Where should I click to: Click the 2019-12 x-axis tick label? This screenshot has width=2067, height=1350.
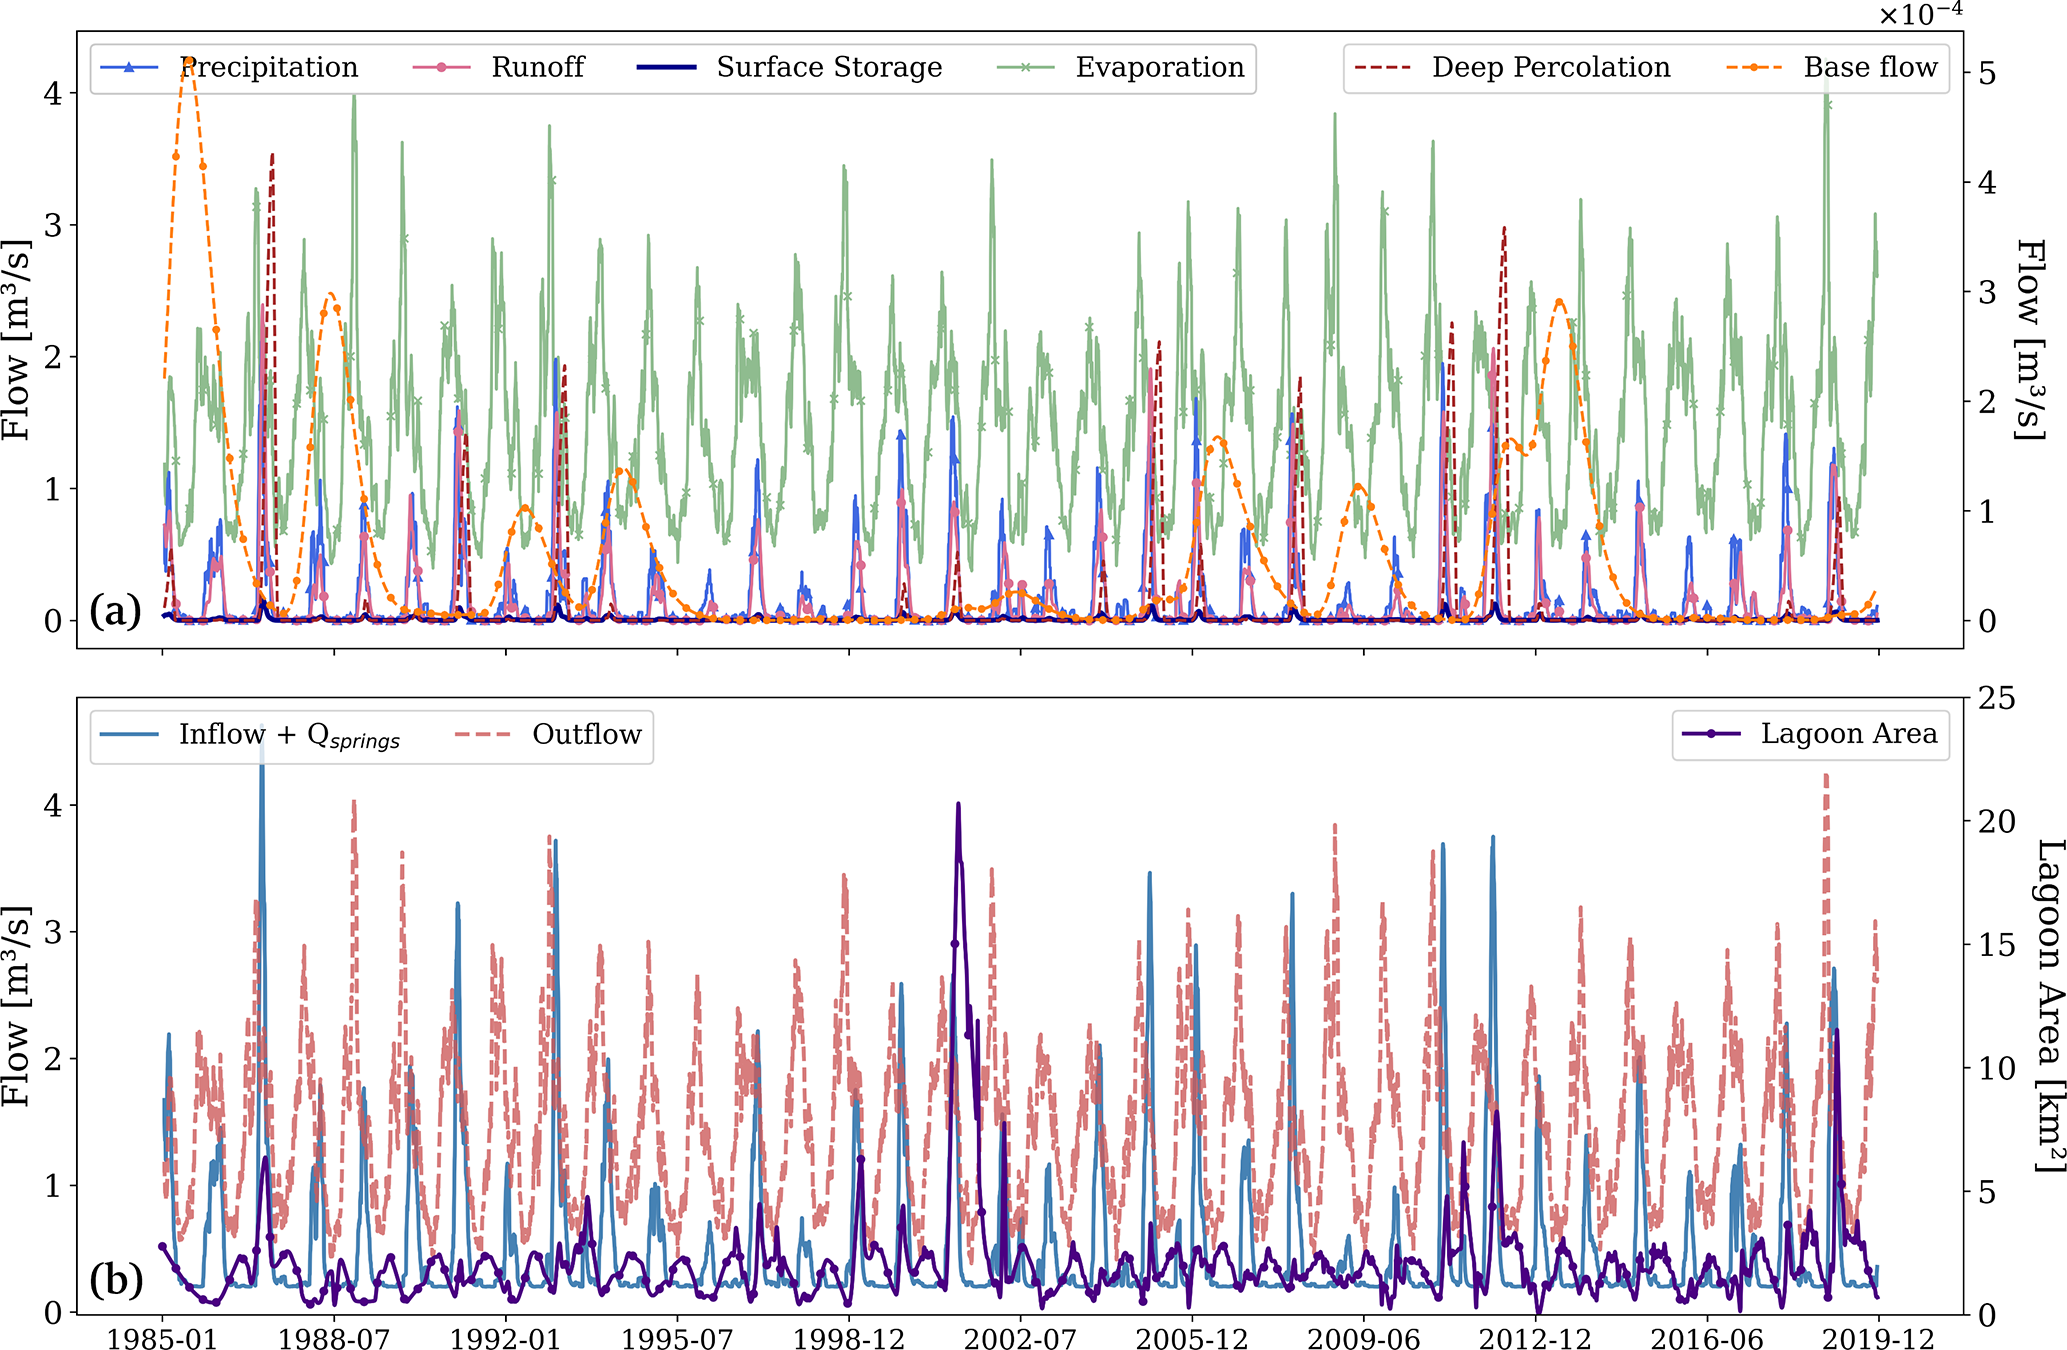pos(1878,1338)
